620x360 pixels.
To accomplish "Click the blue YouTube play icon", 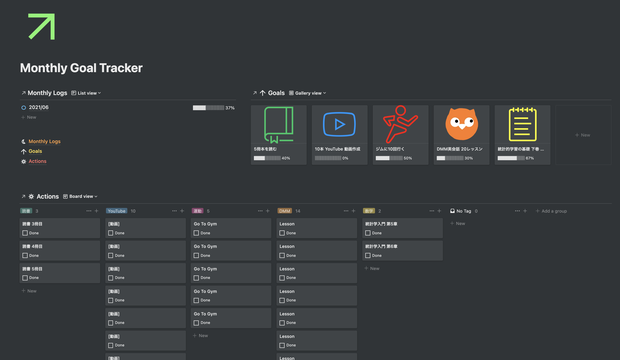I will click(x=339, y=124).
